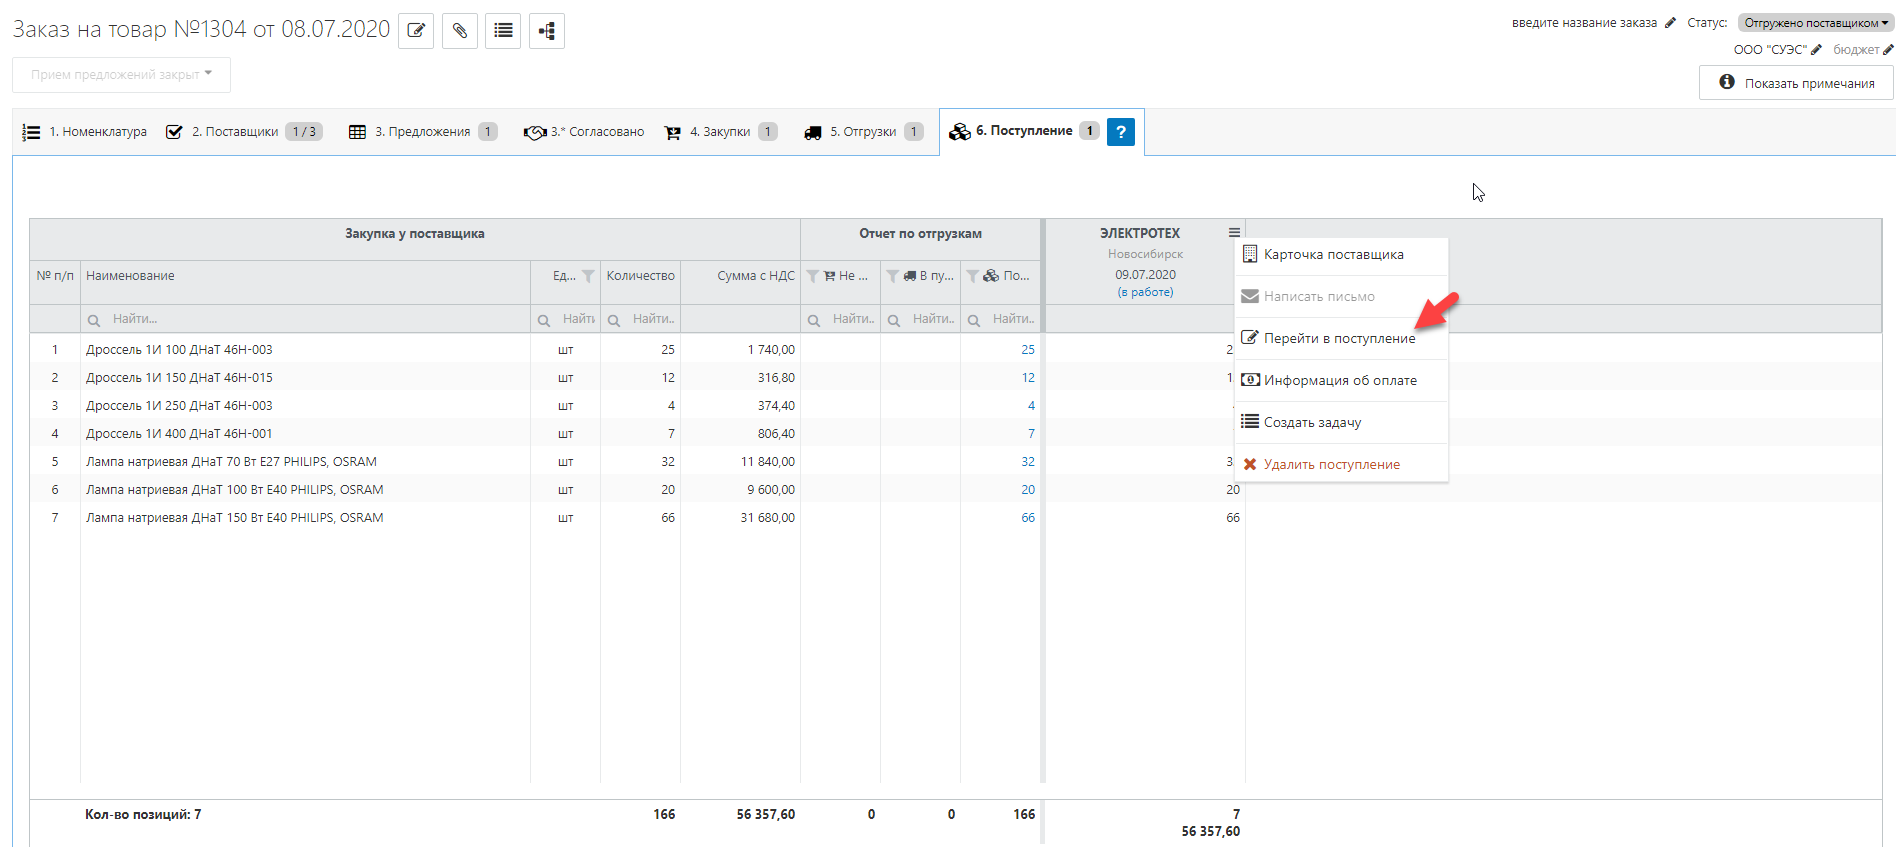The image size is (1896, 847).
Task: Open the '2. Поставщики' tab
Action: point(235,132)
